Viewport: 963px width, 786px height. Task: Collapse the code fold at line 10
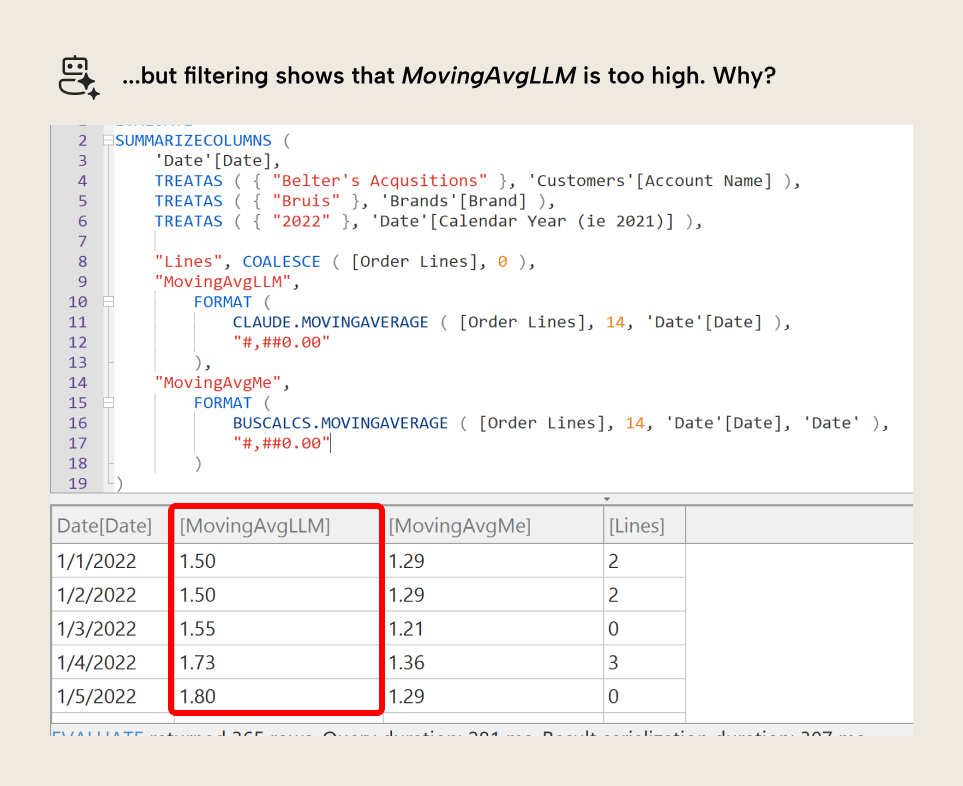[109, 301]
